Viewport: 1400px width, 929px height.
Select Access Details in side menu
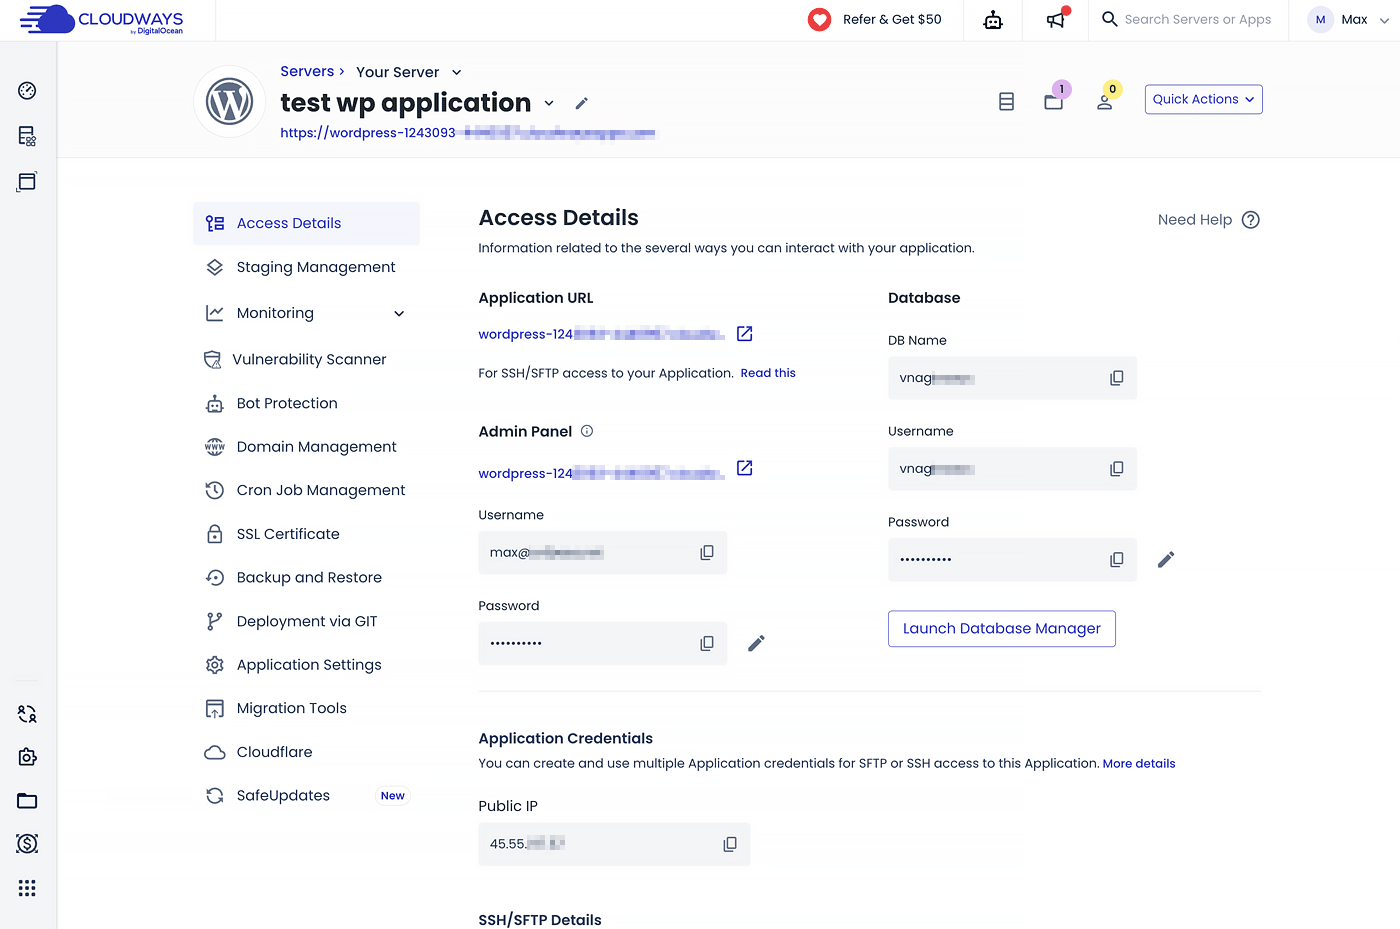coord(306,223)
